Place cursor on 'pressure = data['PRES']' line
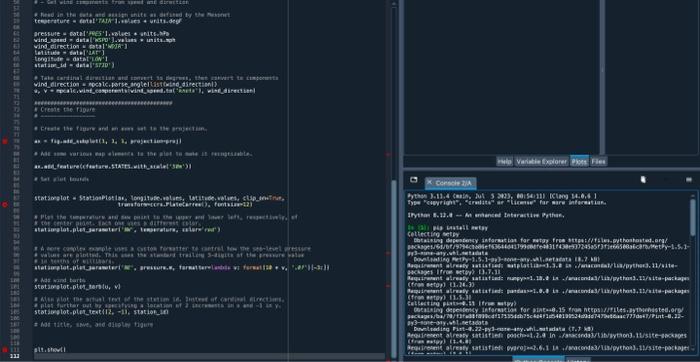The image size is (700, 362). 101,33
